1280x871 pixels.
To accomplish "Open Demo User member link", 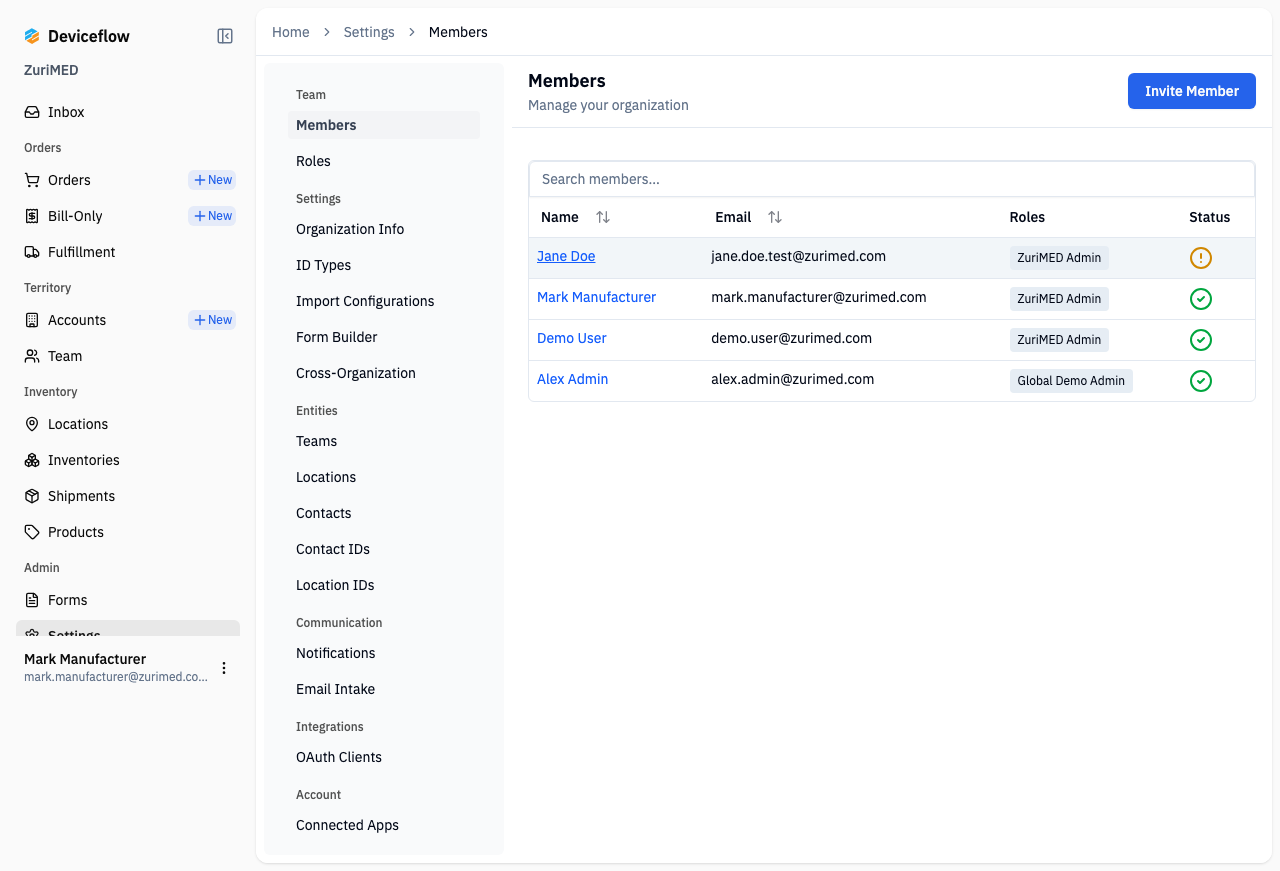I will [572, 338].
